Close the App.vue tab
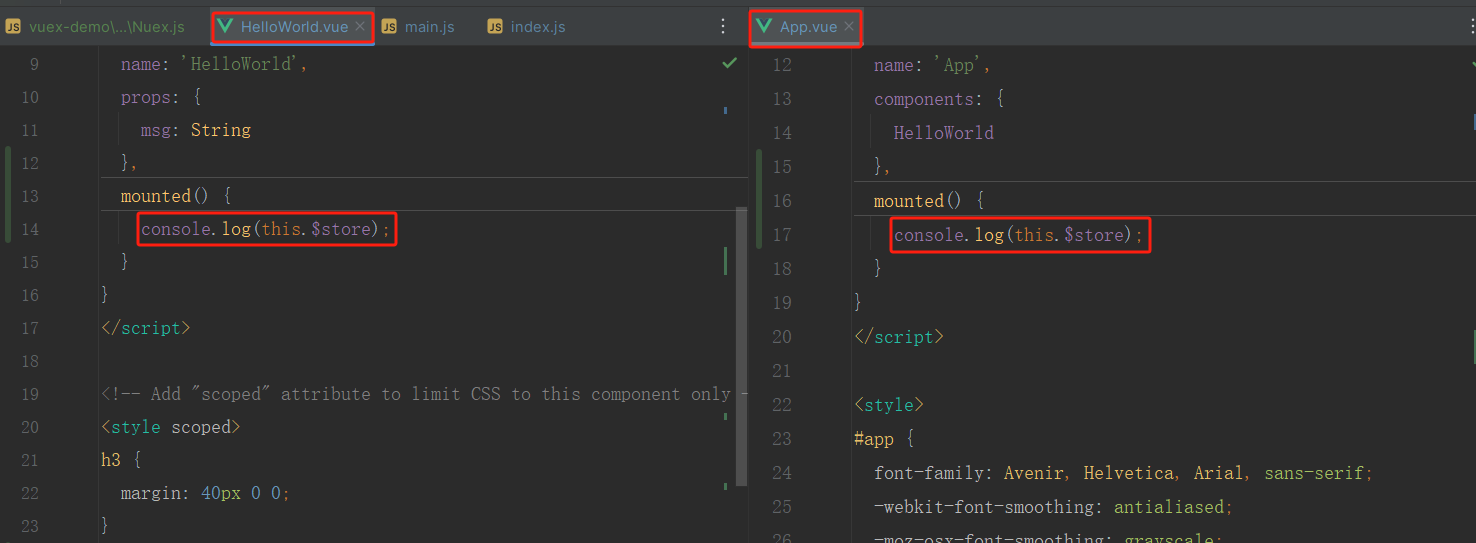Viewport: 1476px width, 543px height. click(849, 27)
